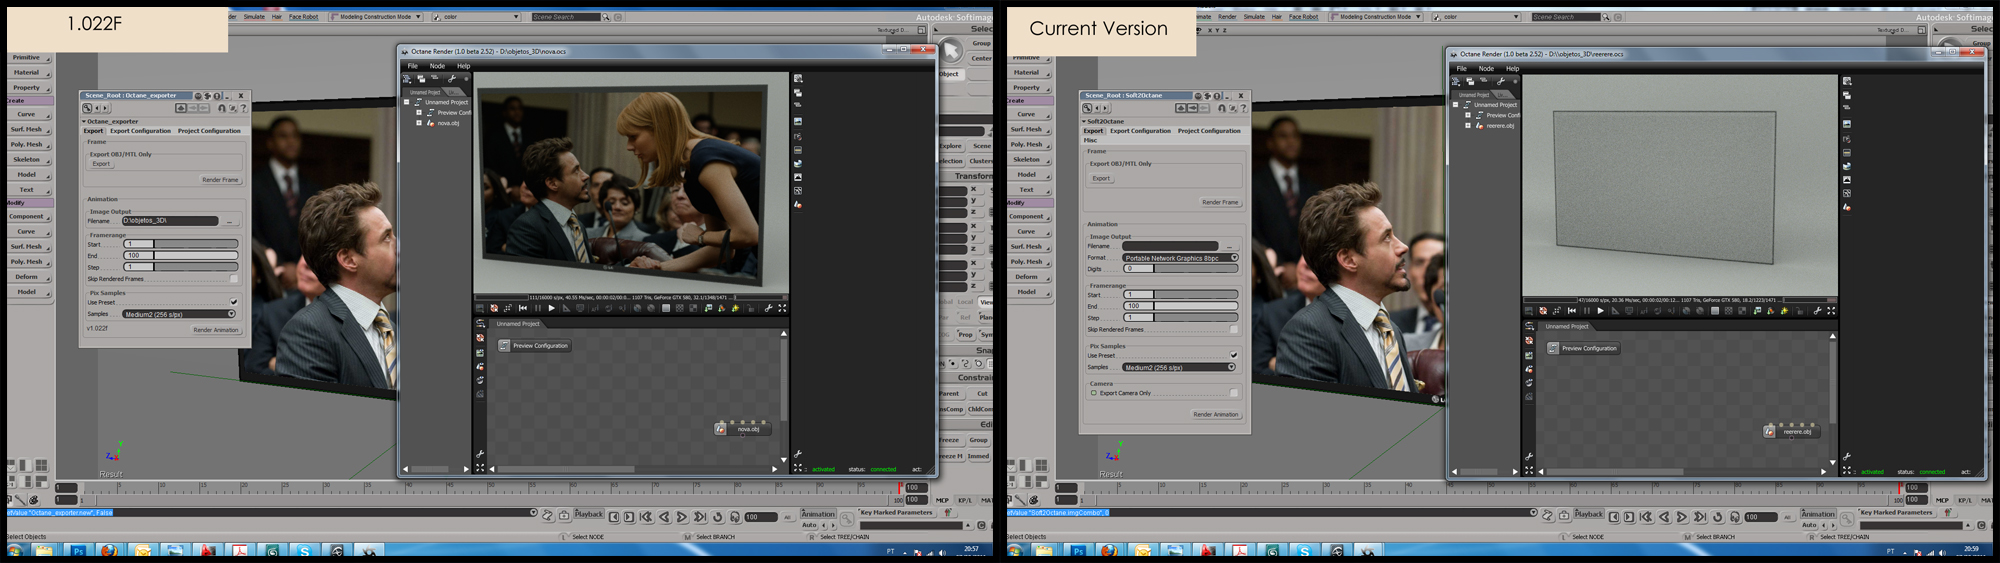The width and height of the screenshot is (2000, 563).
Task: Open help icon in Octane_exporter property panel
Action: [243, 108]
